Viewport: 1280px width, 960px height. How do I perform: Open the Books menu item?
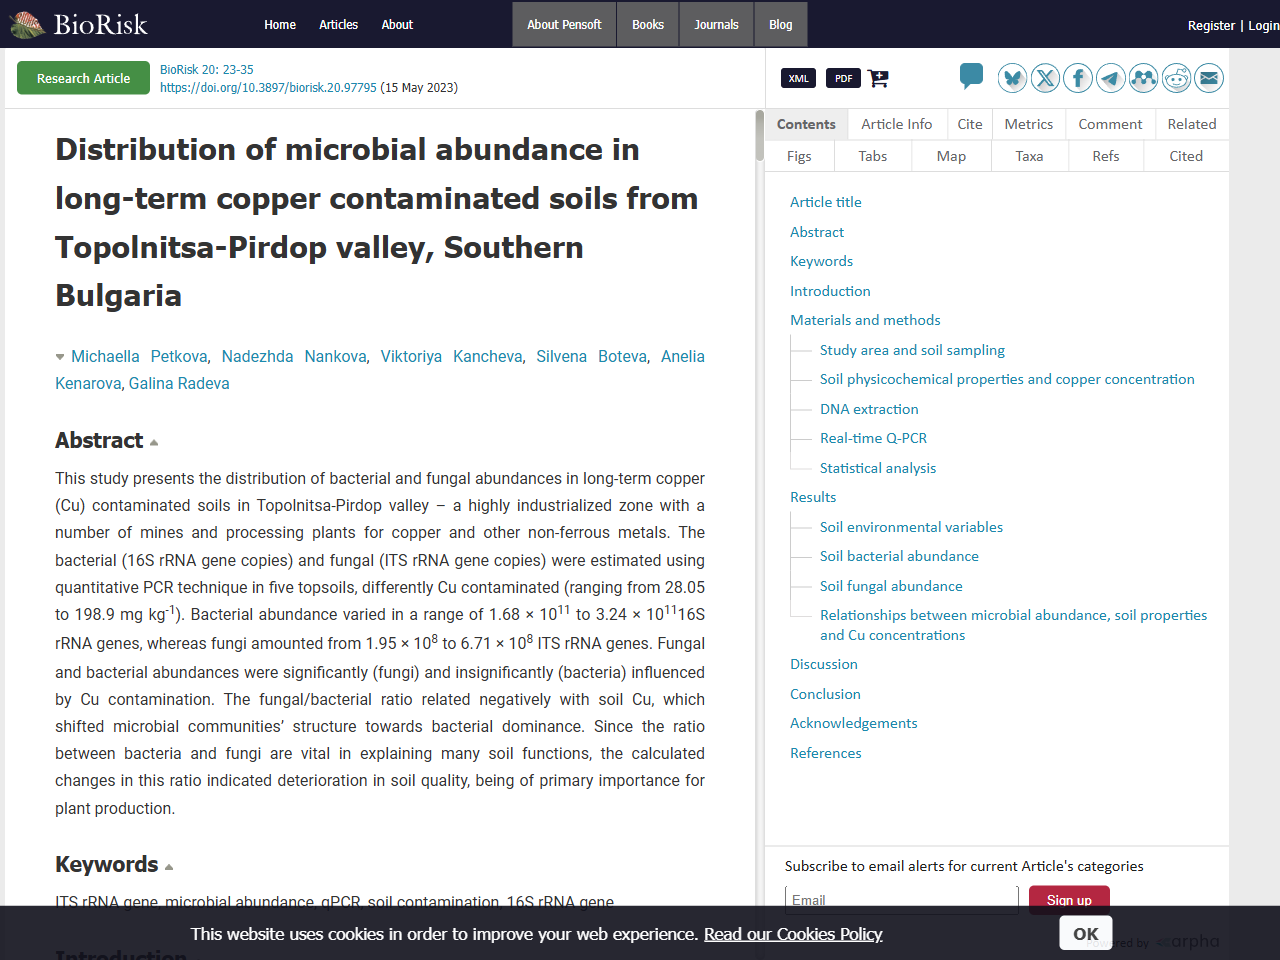pos(648,24)
